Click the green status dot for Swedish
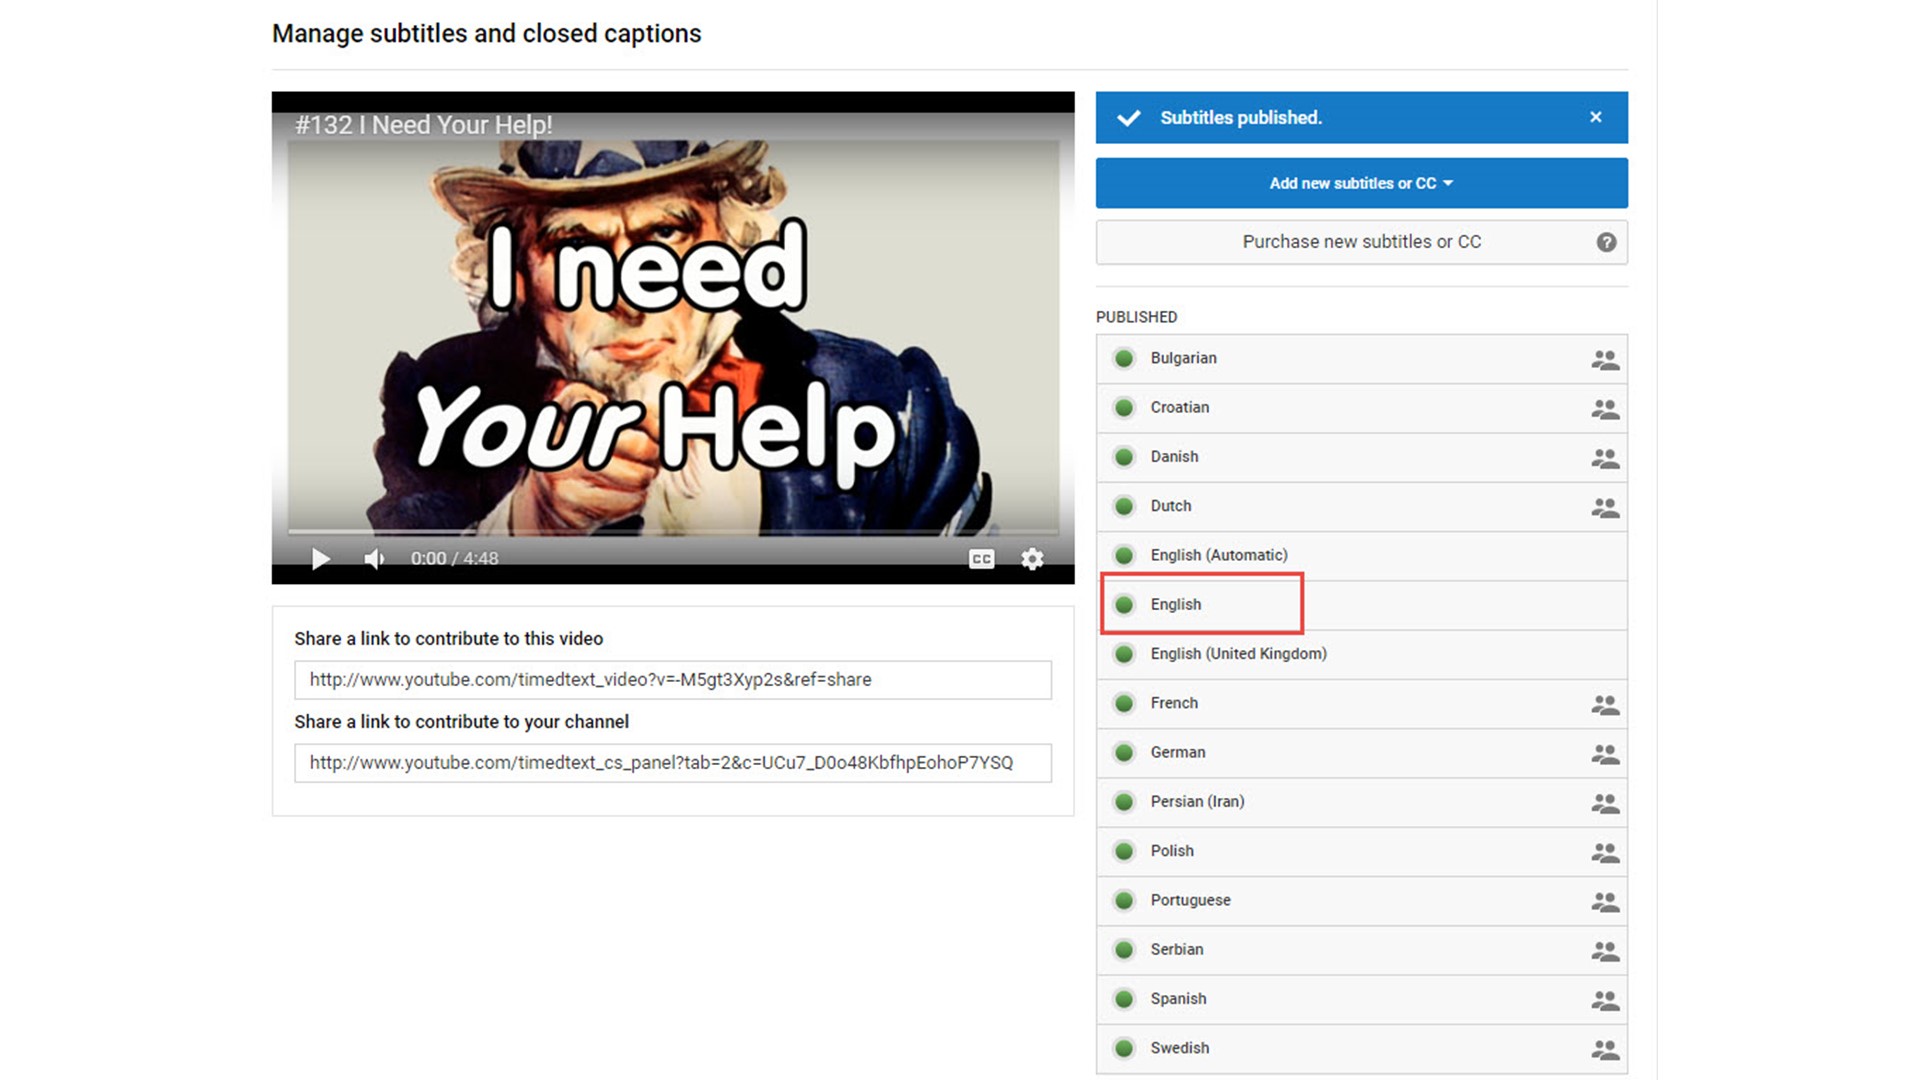 tap(1124, 1048)
